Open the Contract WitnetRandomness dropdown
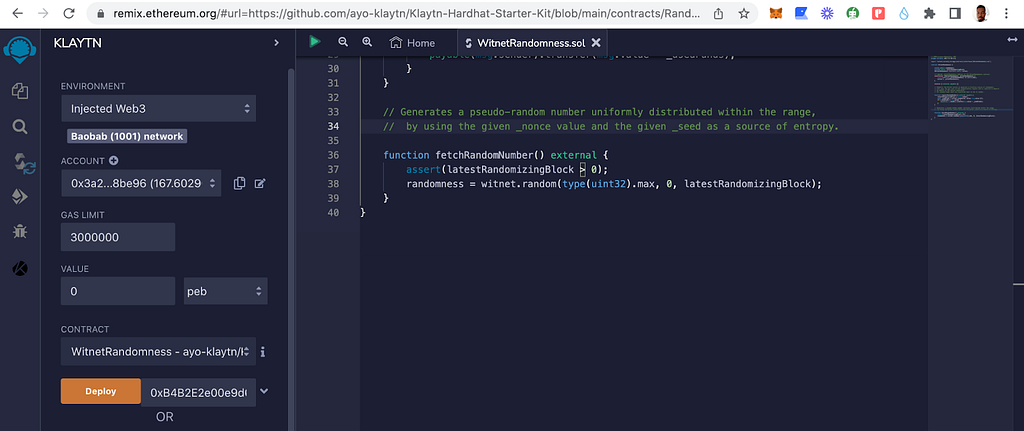 pos(158,351)
